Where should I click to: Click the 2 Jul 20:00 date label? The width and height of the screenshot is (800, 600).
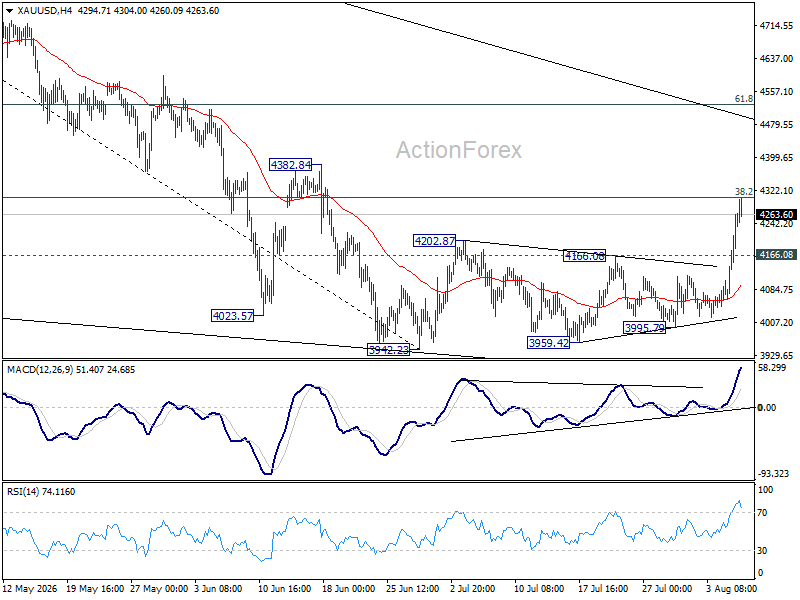coord(473,588)
